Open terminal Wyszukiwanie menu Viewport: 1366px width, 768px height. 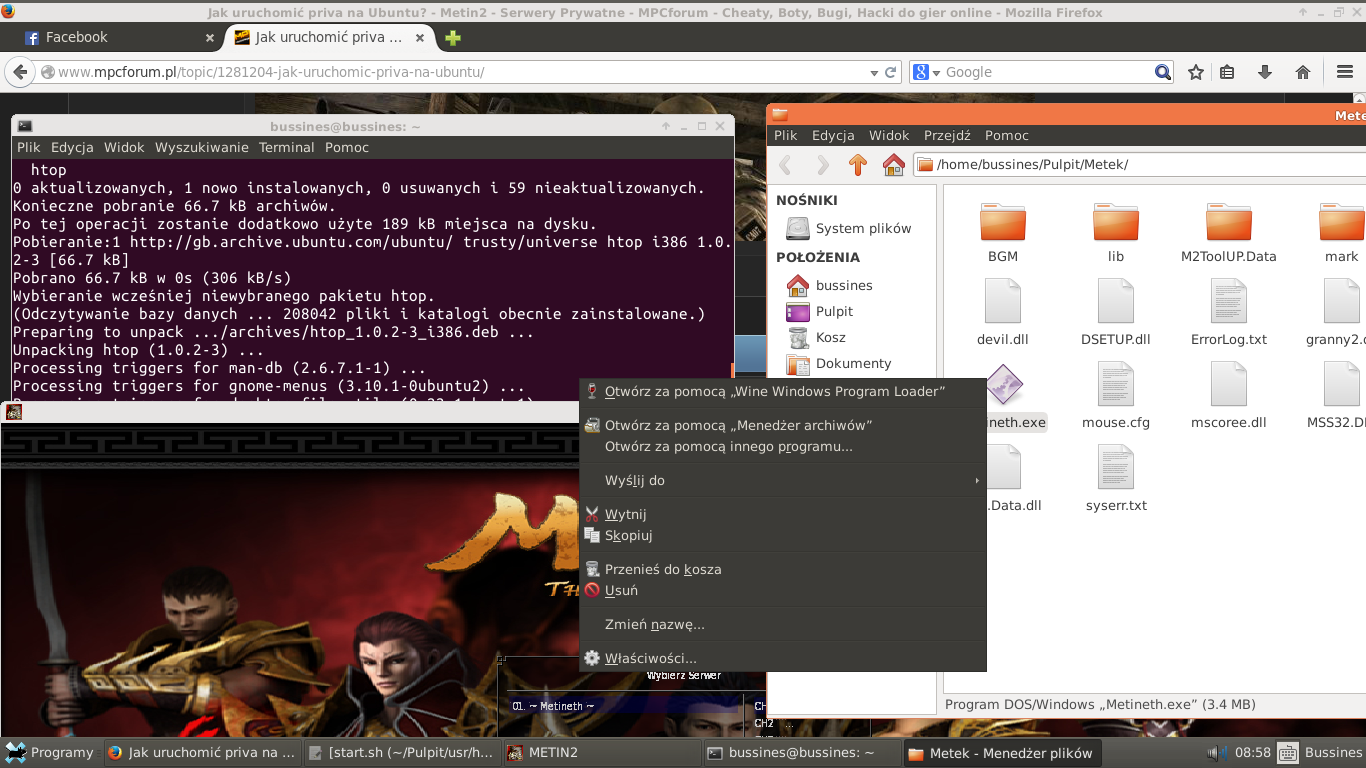coord(201,147)
